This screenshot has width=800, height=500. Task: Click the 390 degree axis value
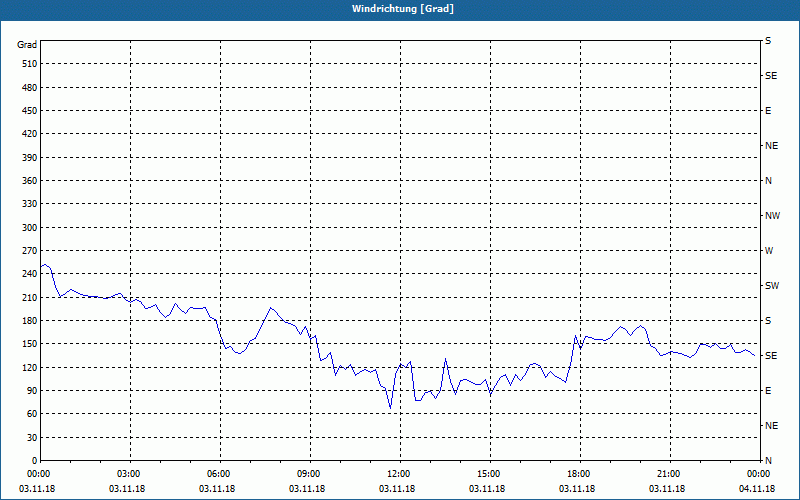[30, 158]
